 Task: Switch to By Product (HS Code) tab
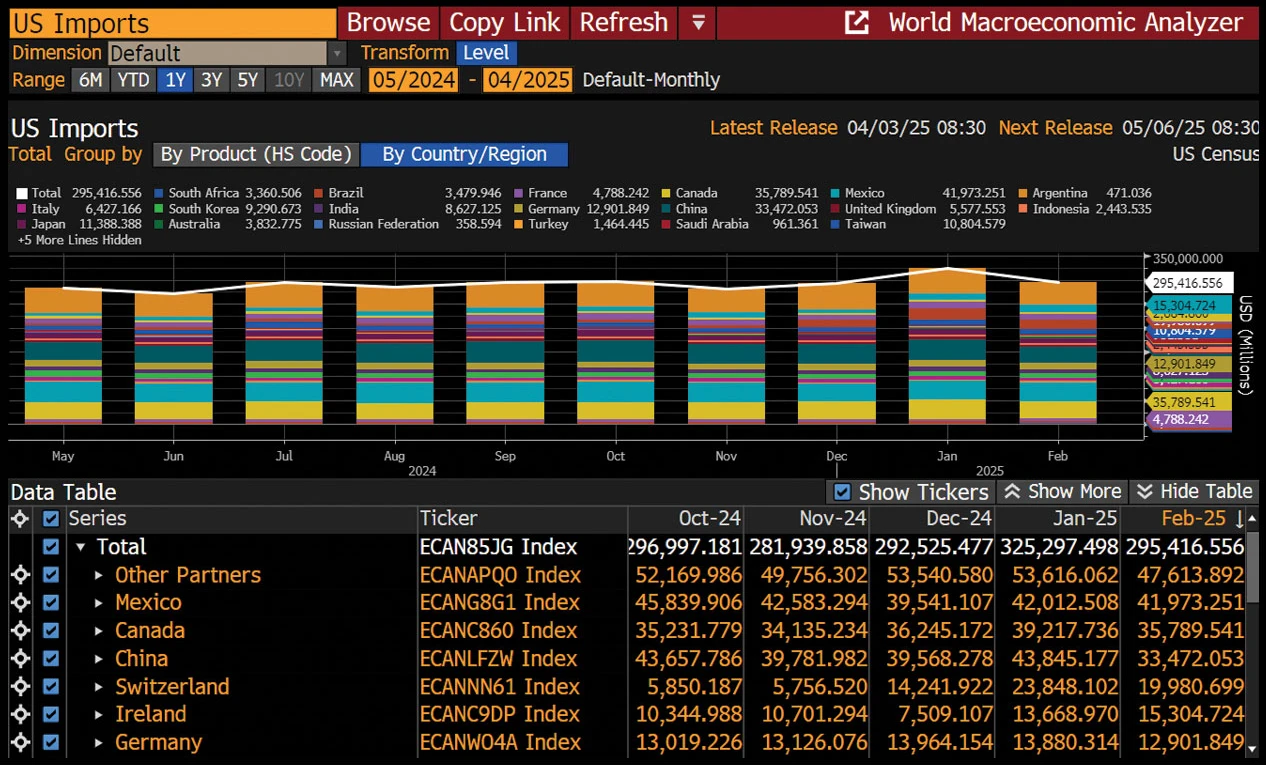(x=256, y=154)
